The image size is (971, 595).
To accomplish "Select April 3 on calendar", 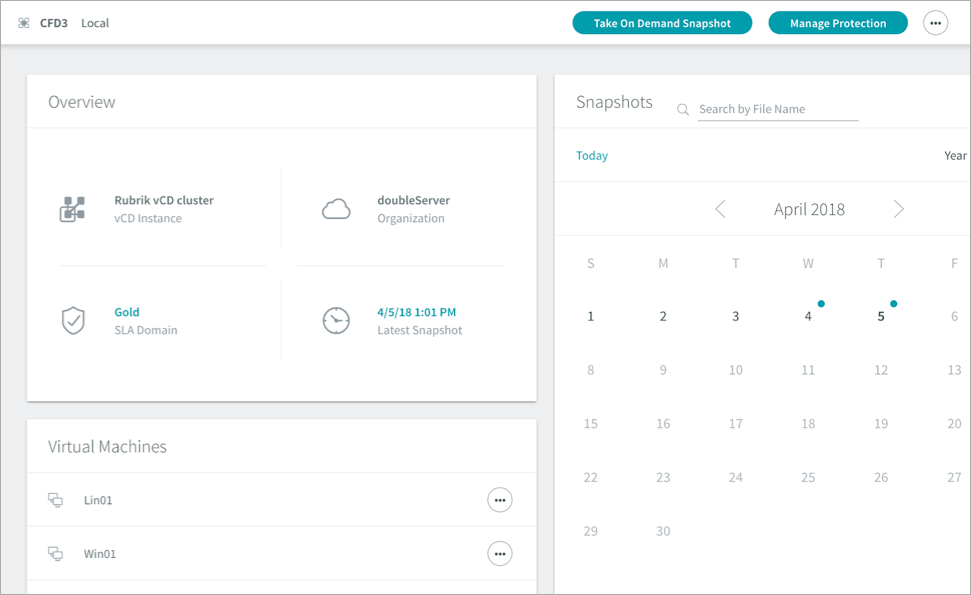I will coord(736,316).
